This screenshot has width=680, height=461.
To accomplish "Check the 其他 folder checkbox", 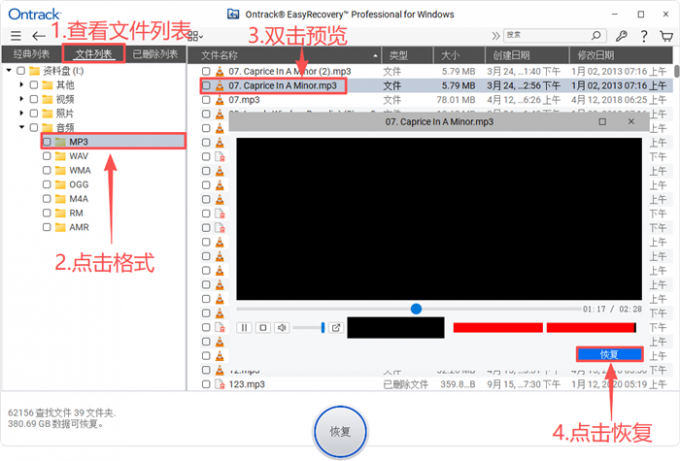I will [34, 85].
